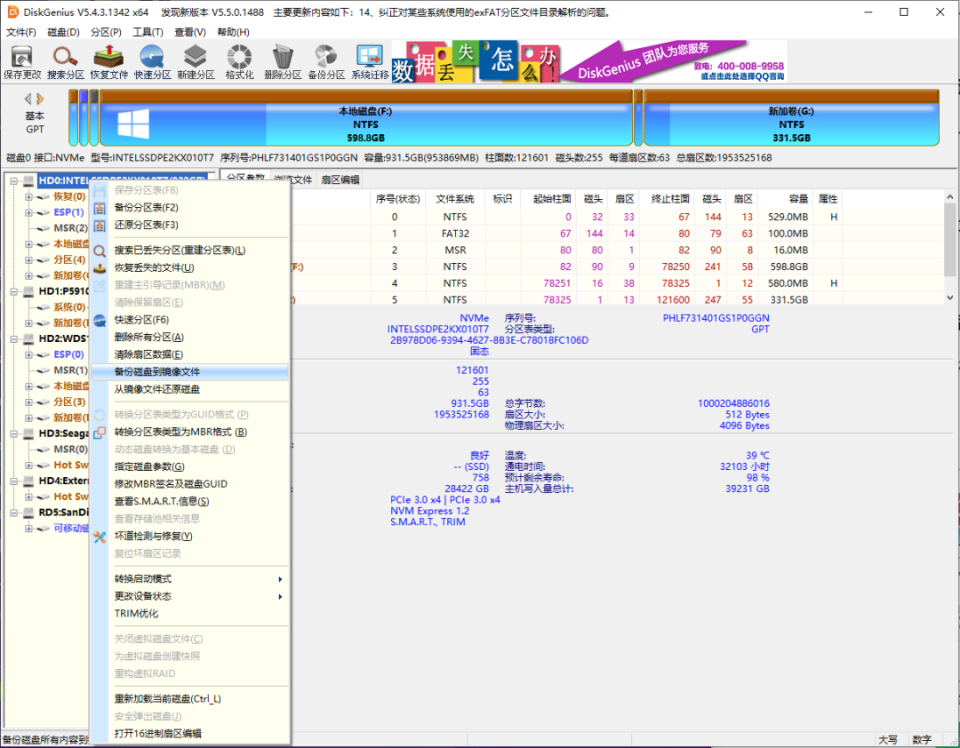Collapse the HD2:WDS disk tree node
The width and height of the screenshot is (960, 748).
pos(13,338)
